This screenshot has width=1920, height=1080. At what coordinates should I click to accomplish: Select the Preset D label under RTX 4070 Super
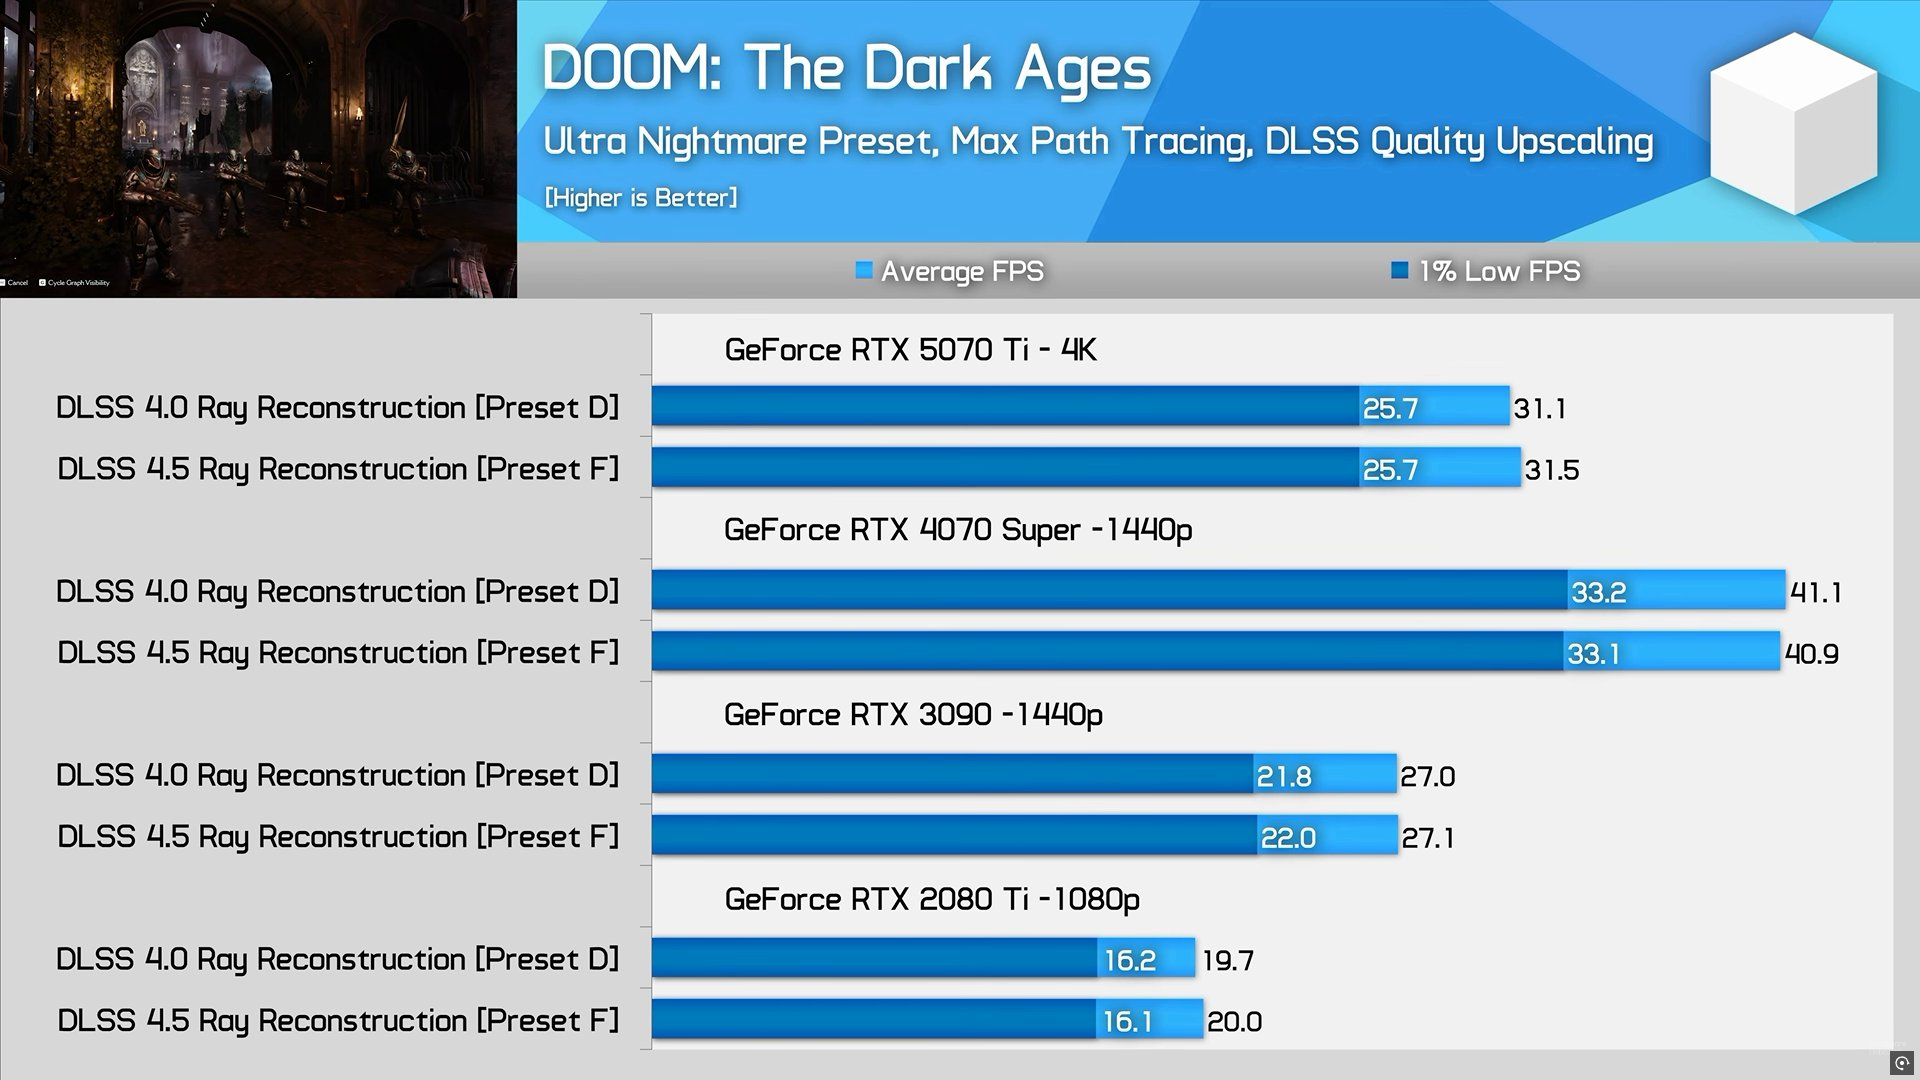click(338, 591)
